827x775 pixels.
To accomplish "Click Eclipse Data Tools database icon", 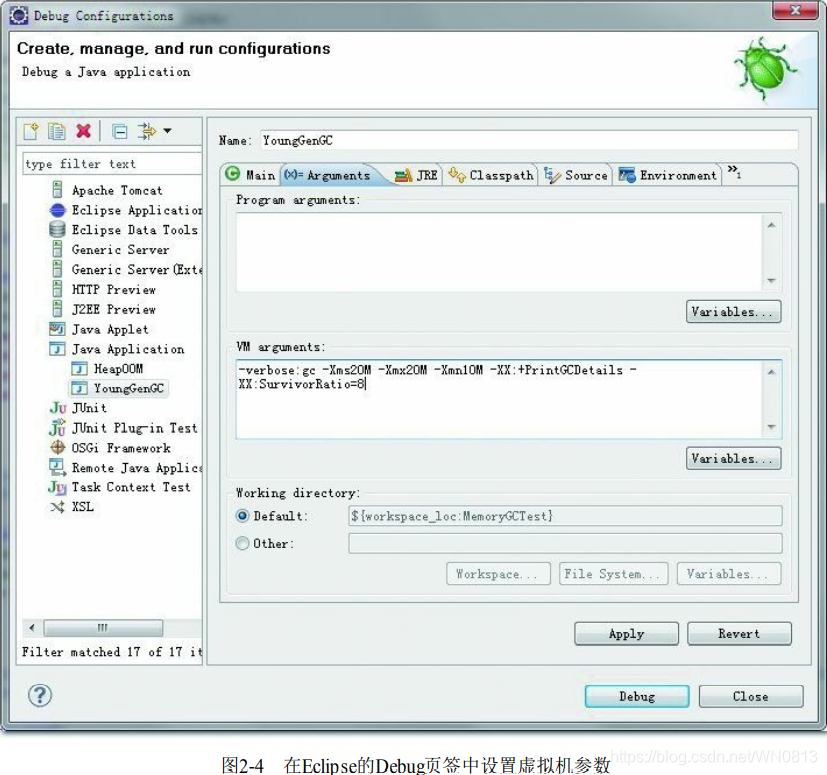I will pyautogui.click(x=57, y=230).
